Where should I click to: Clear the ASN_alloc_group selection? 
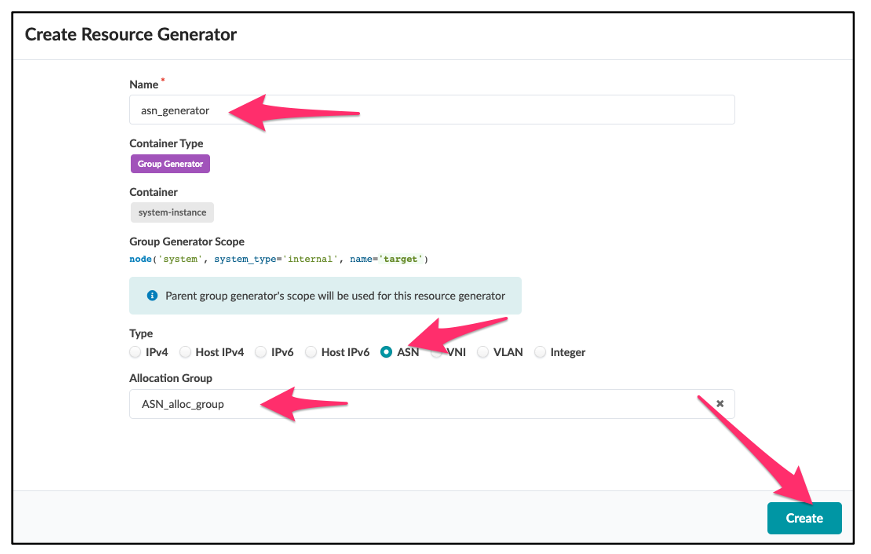[x=719, y=404]
